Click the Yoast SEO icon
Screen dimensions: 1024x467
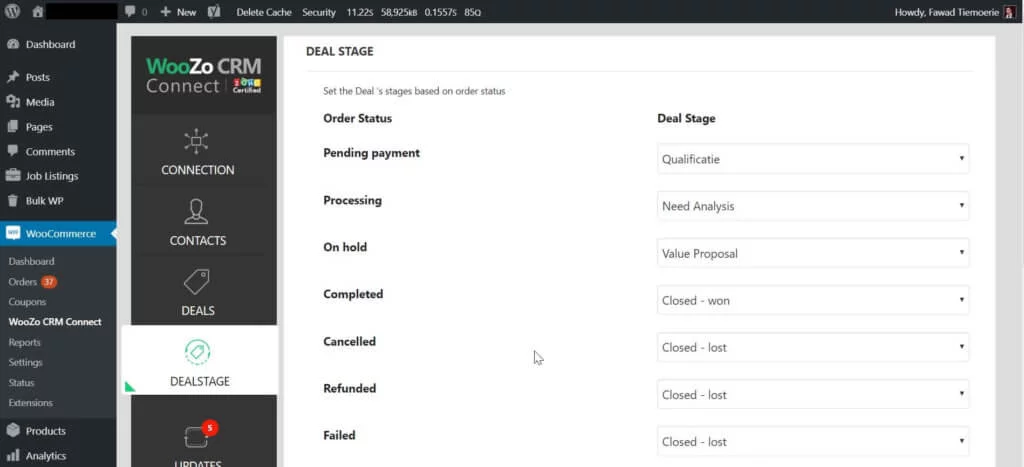click(214, 12)
